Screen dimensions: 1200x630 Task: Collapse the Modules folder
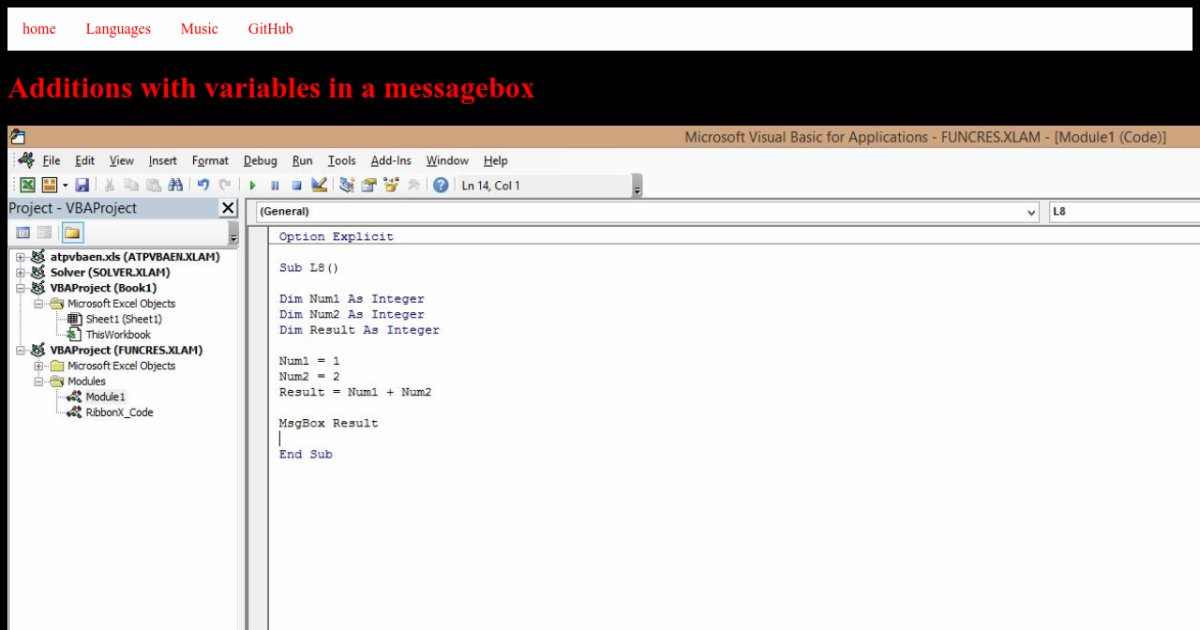pos(39,382)
